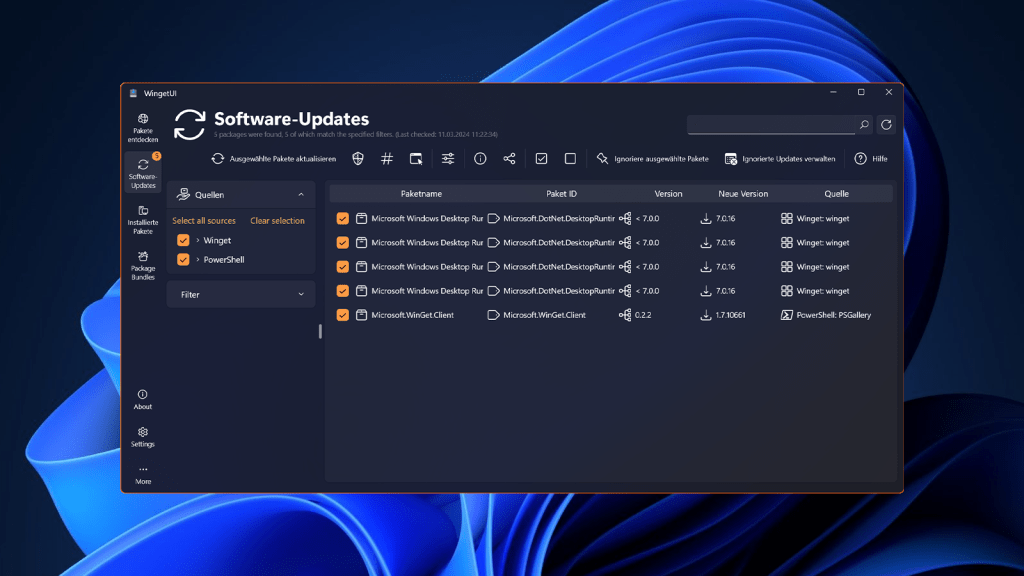Maximize the WingetUI window
Viewport: 1024px width, 576px height.
[x=861, y=92]
